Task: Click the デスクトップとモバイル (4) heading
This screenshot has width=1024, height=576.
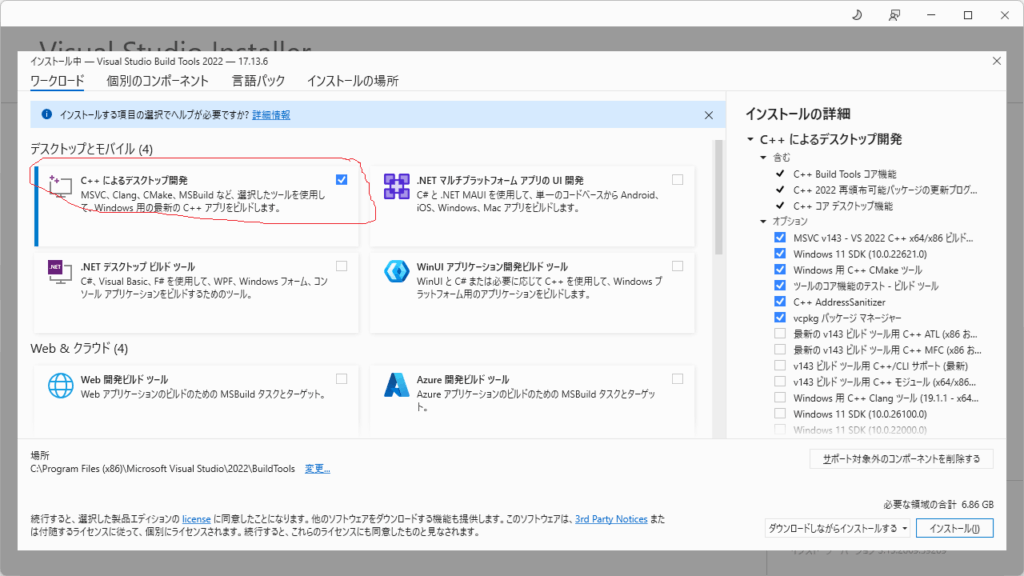Action: coord(91,149)
